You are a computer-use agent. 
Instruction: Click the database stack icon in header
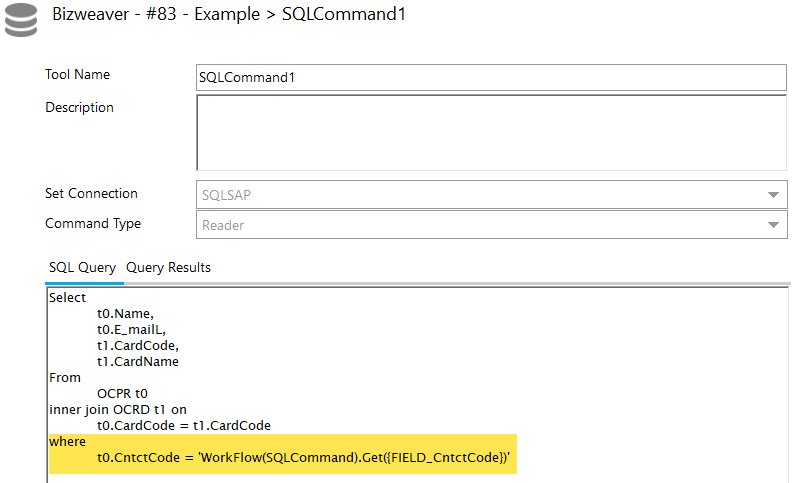tap(21, 20)
